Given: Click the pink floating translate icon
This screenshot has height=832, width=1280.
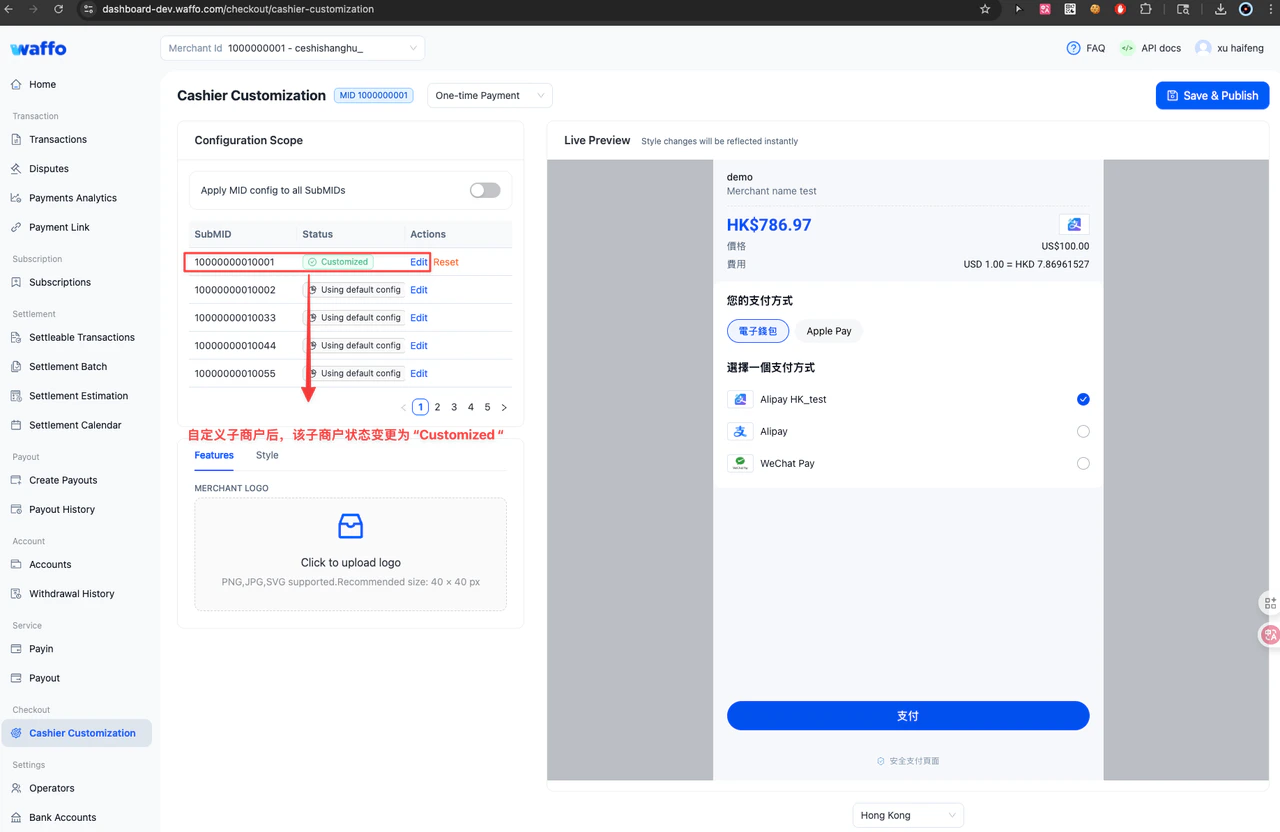Looking at the screenshot, I should [1270, 635].
